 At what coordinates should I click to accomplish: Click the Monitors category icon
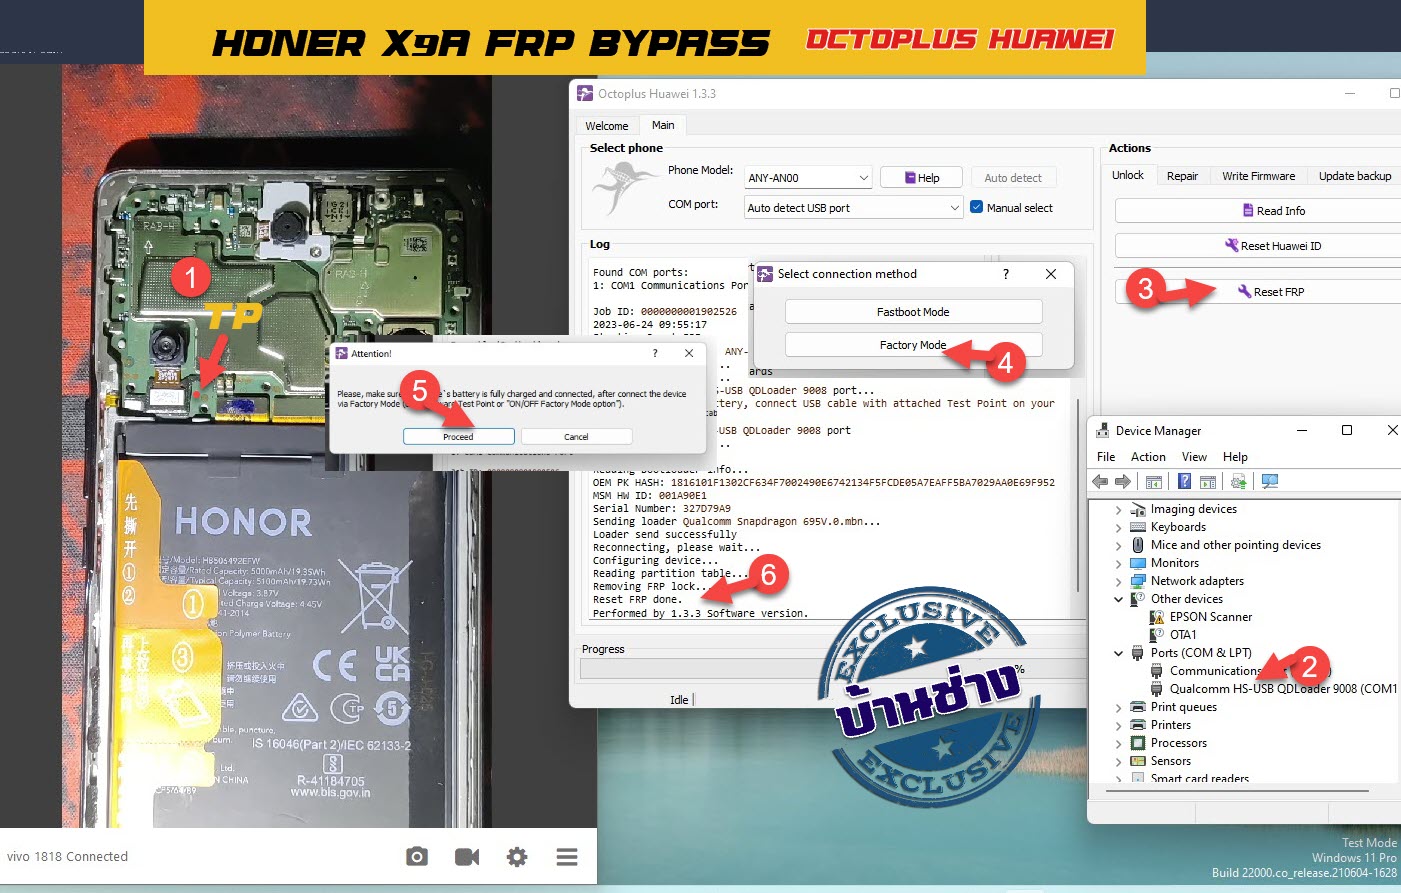(1138, 563)
